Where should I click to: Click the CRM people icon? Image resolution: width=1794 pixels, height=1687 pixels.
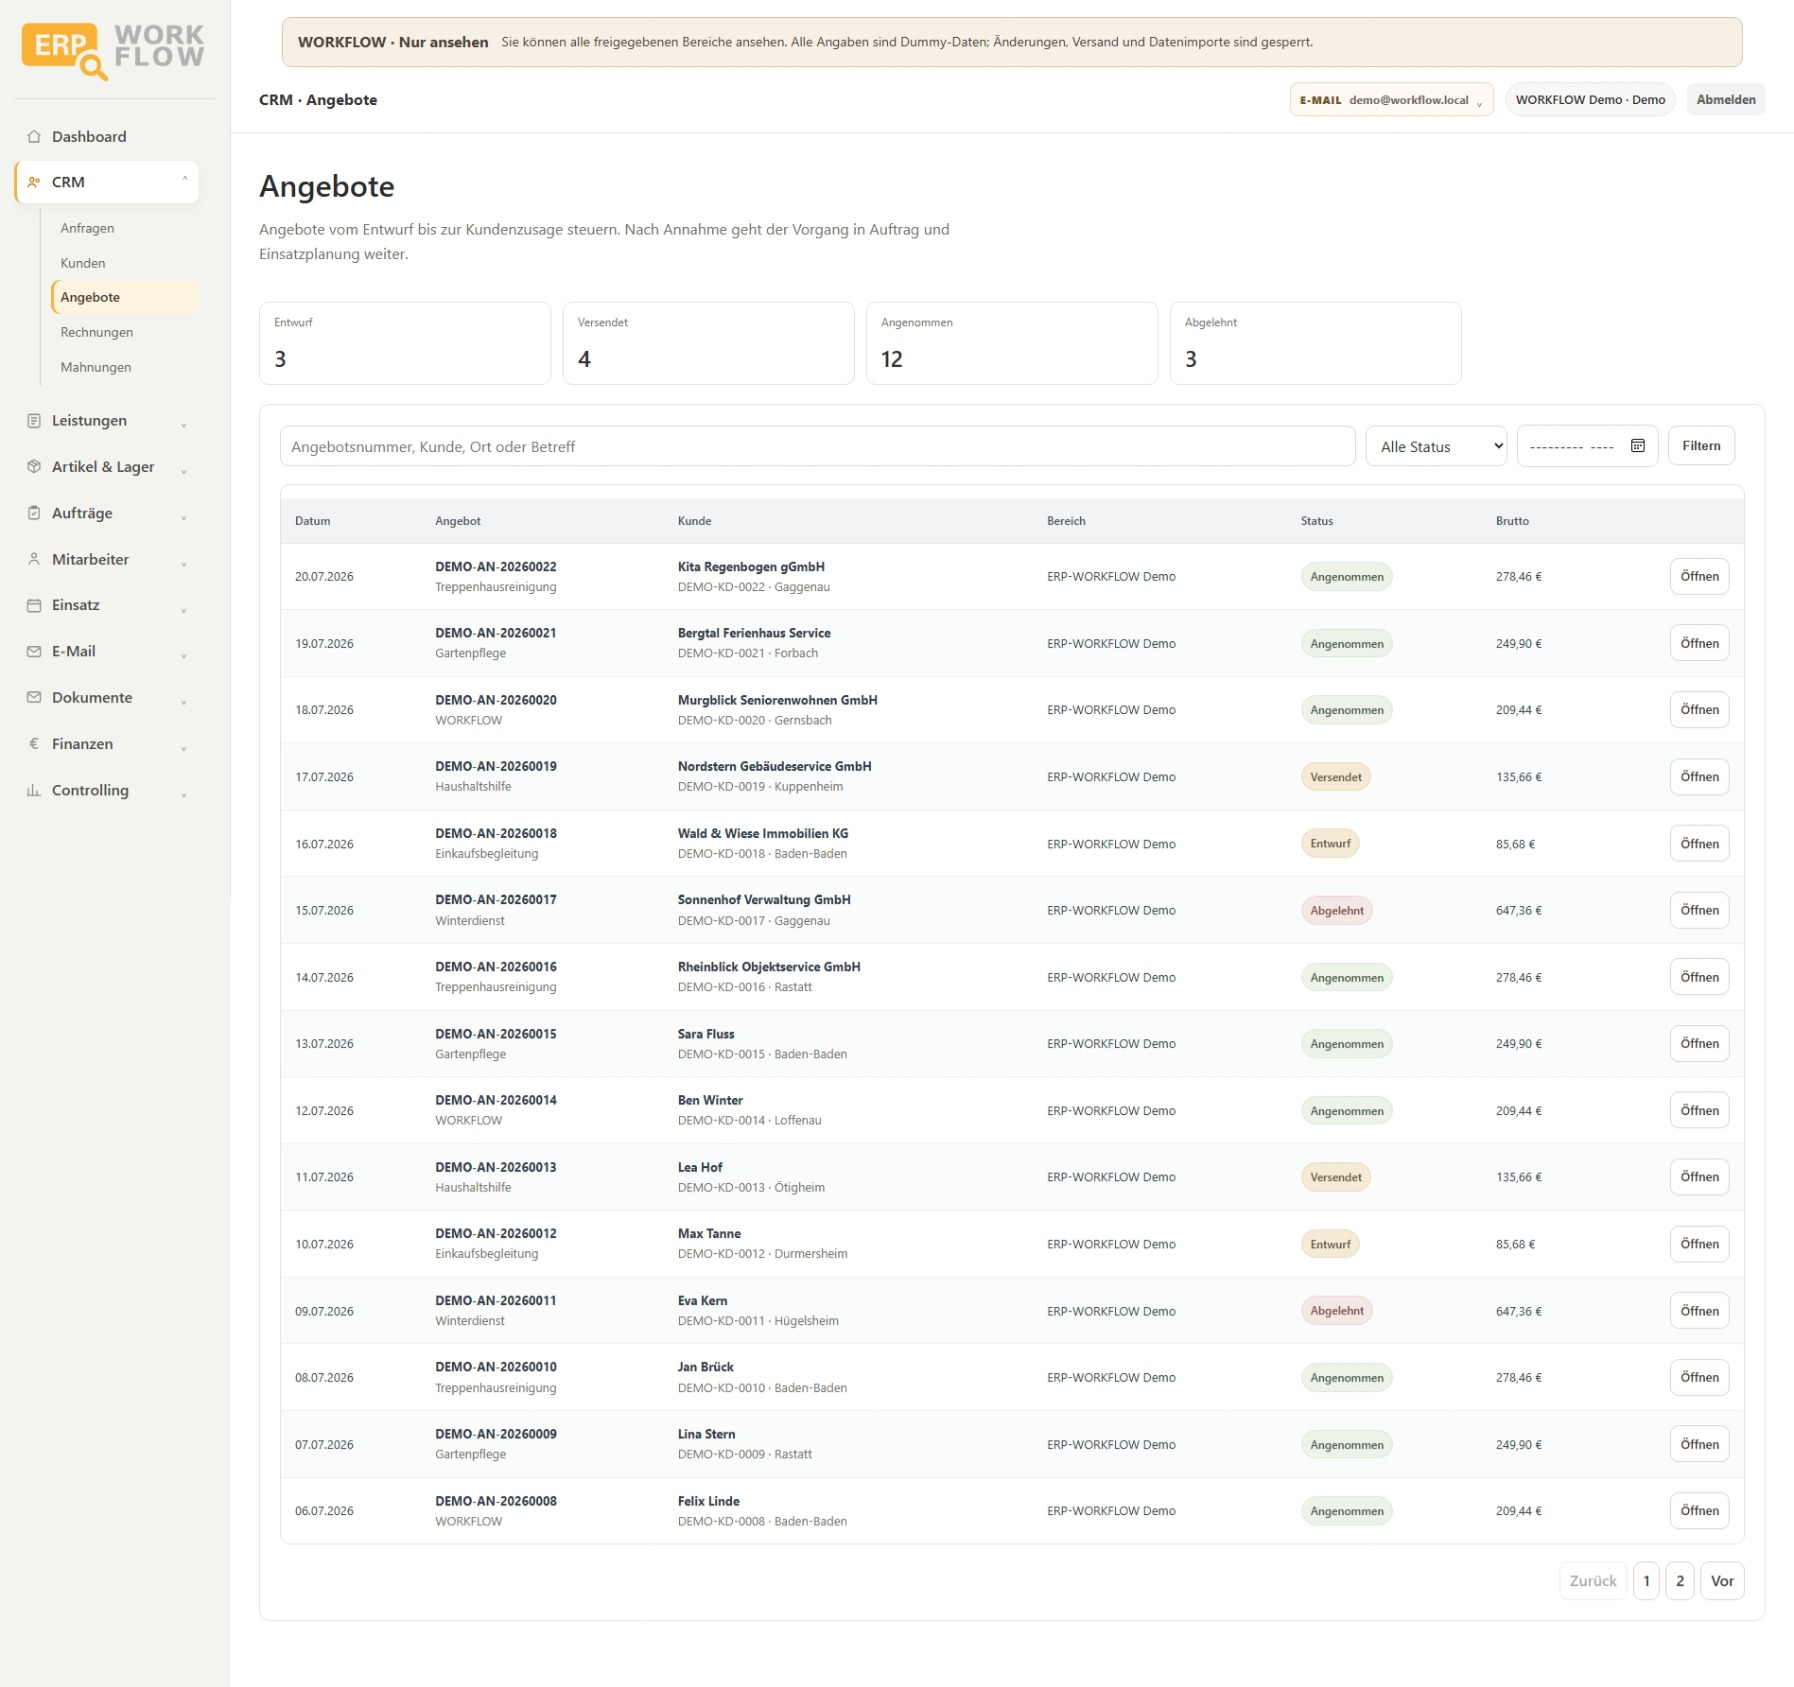pos(34,182)
